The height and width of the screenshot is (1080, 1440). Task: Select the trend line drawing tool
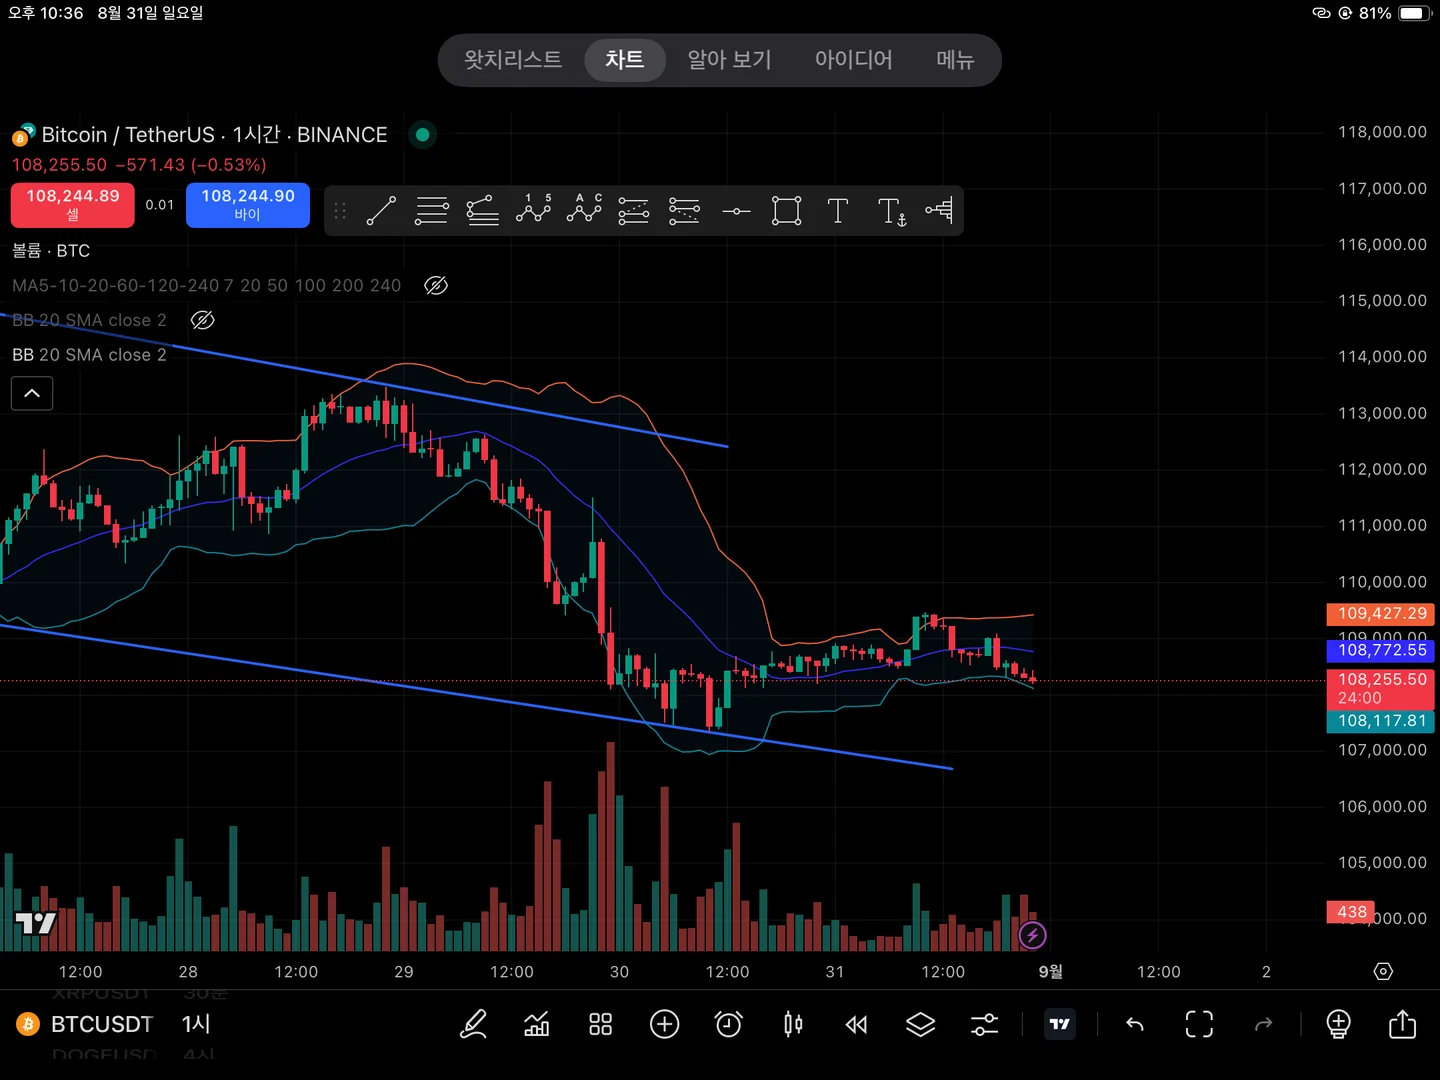pos(381,211)
